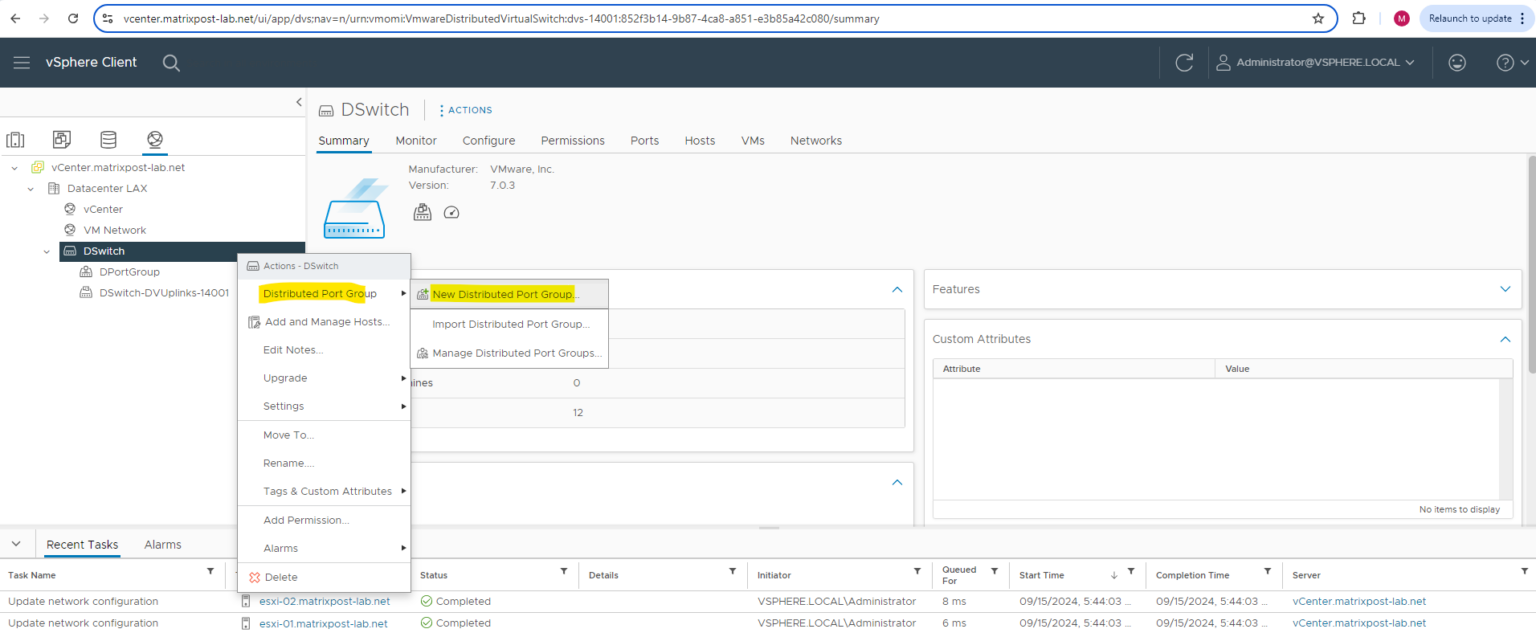
Task: Switch to the Monitor tab
Action: click(415, 140)
